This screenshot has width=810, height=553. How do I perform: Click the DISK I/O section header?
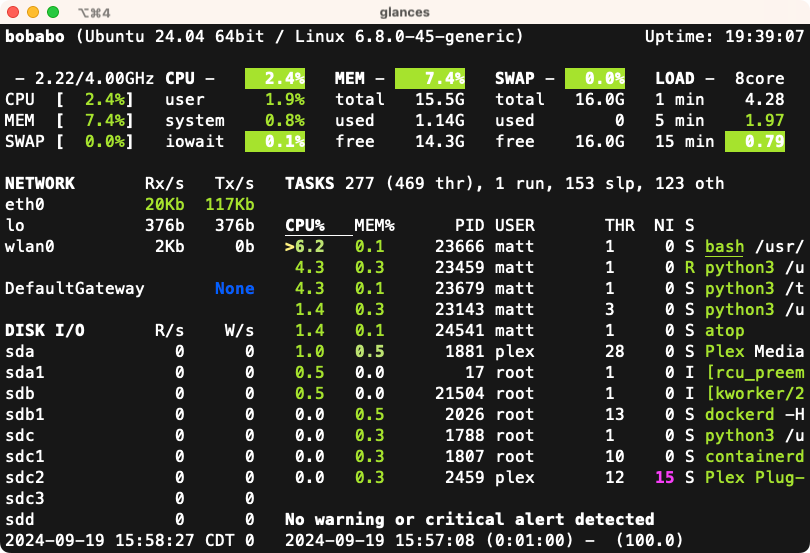pos(45,330)
